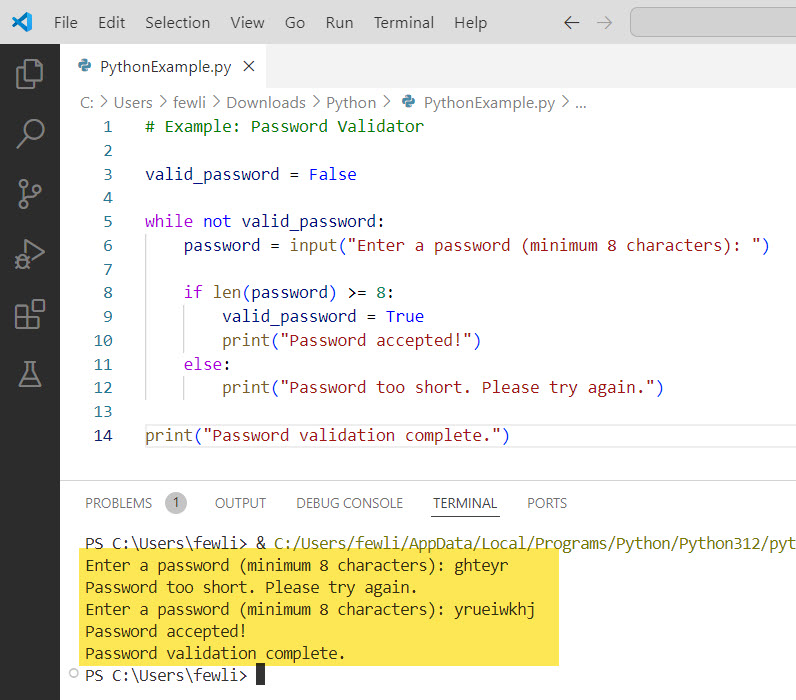Open the Selection menu
The width and height of the screenshot is (796, 700).
coord(177,22)
